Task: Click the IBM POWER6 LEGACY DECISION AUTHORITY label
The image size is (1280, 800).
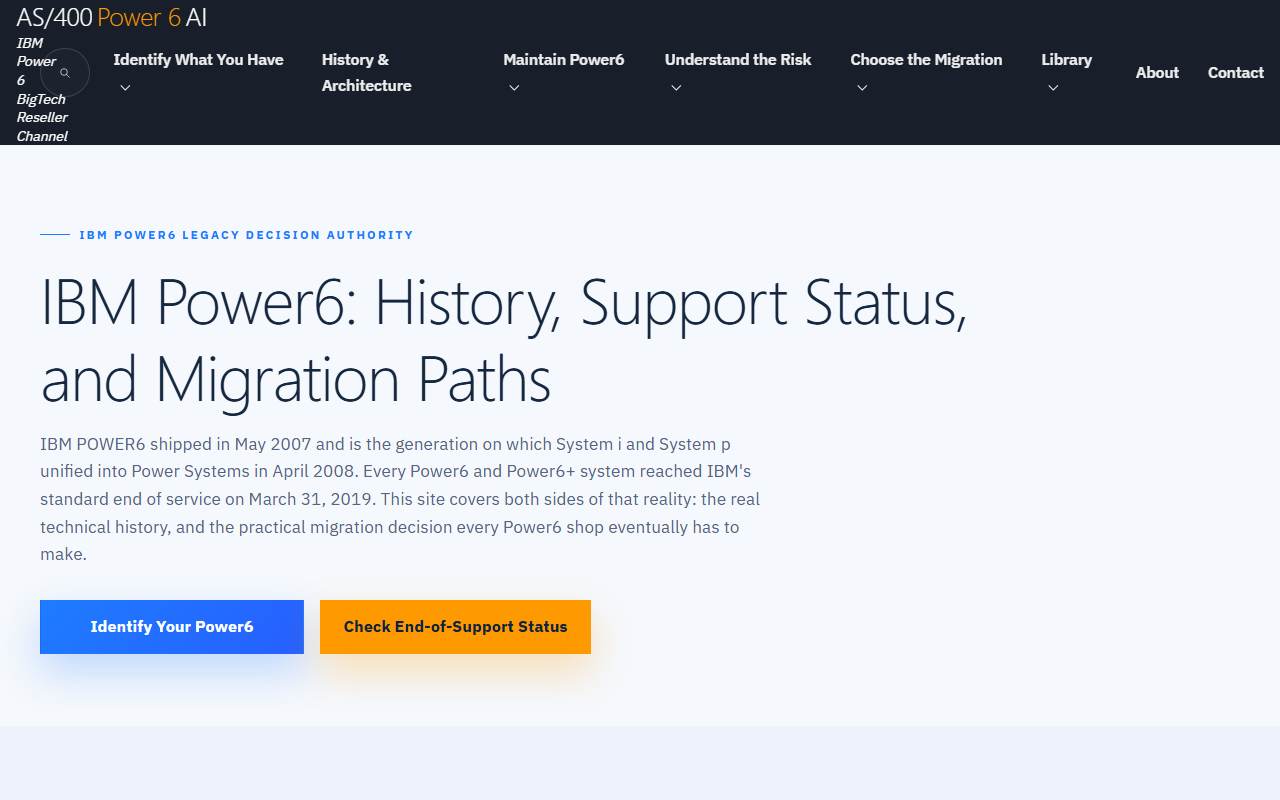Action: pos(246,235)
